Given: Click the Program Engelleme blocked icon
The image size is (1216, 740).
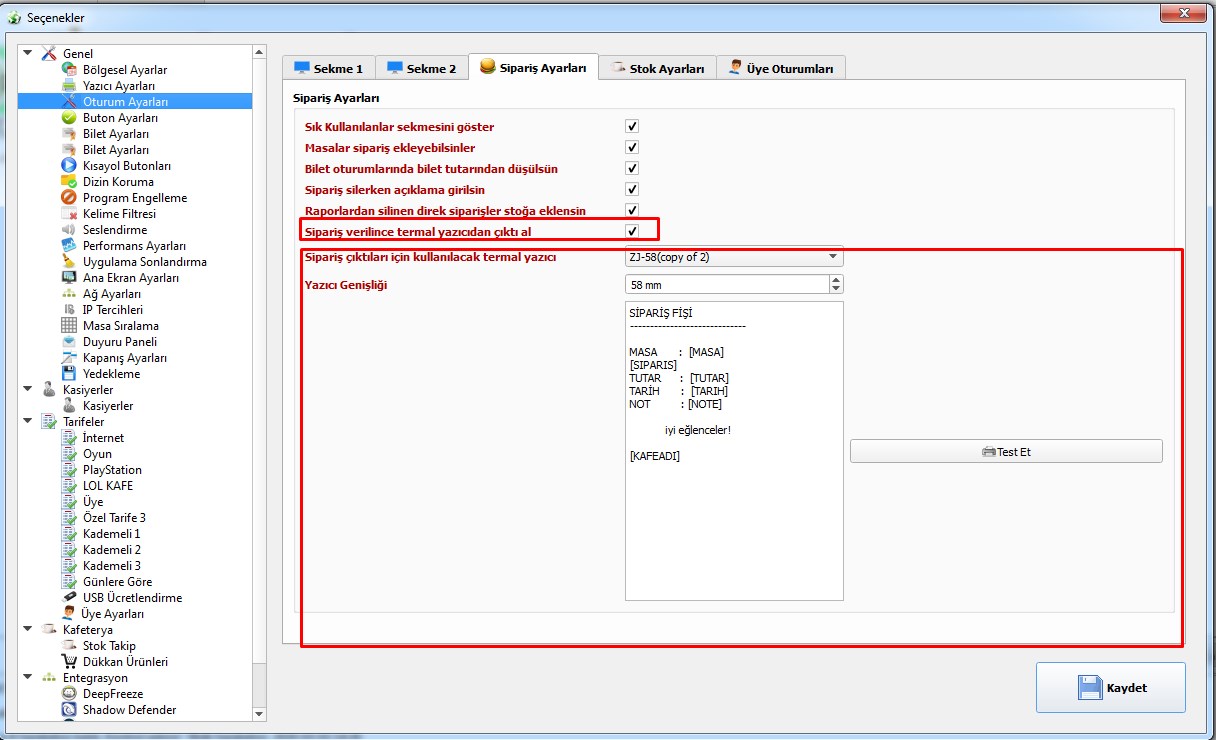Looking at the screenshot, I should [x=69, y=198].
